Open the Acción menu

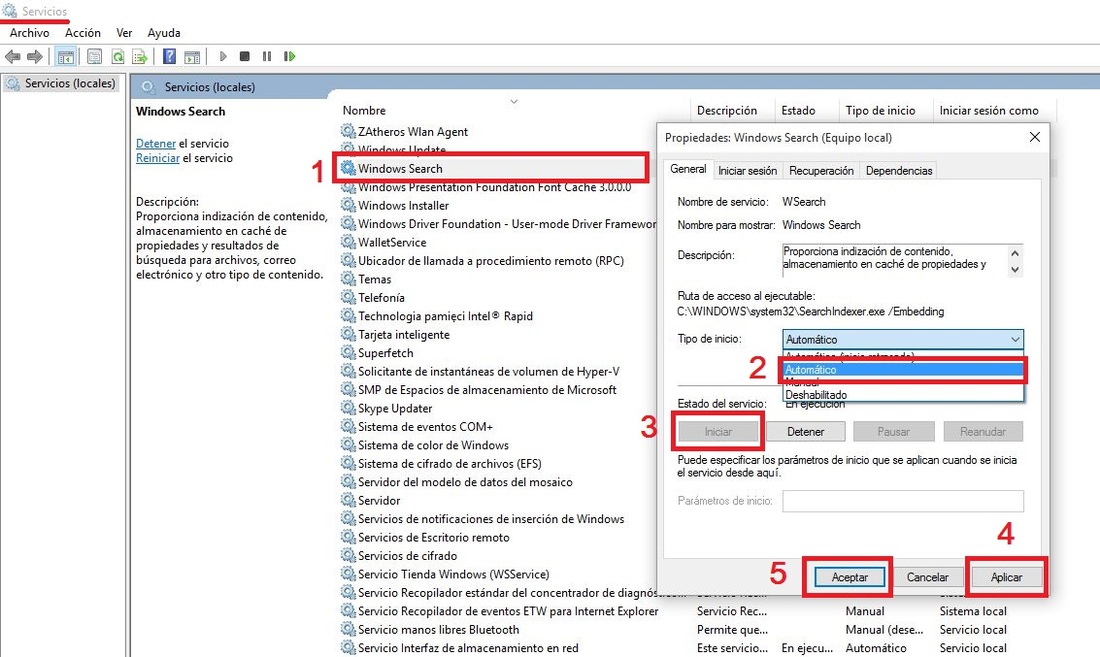click(x=83, y=32)
